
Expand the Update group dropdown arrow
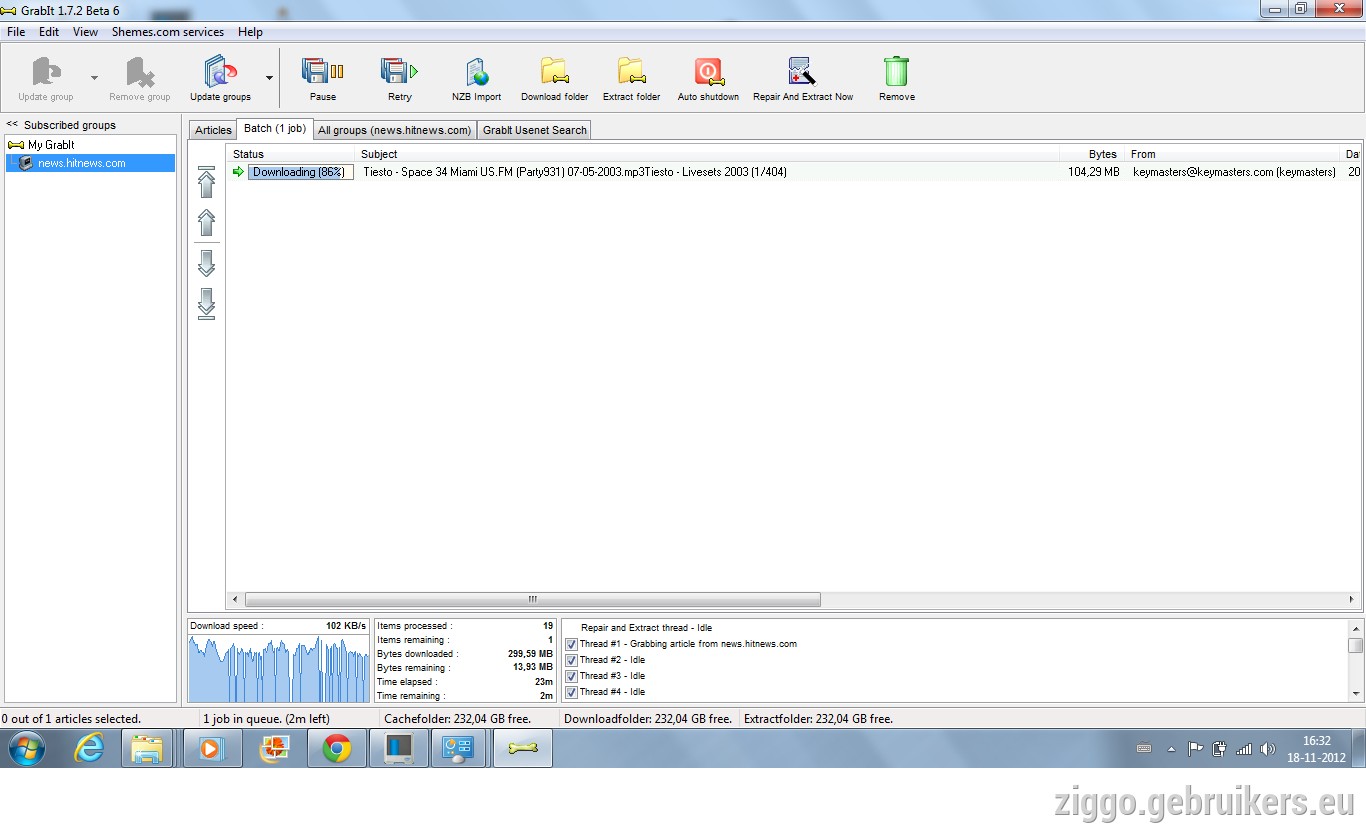(x=94, y=77)
